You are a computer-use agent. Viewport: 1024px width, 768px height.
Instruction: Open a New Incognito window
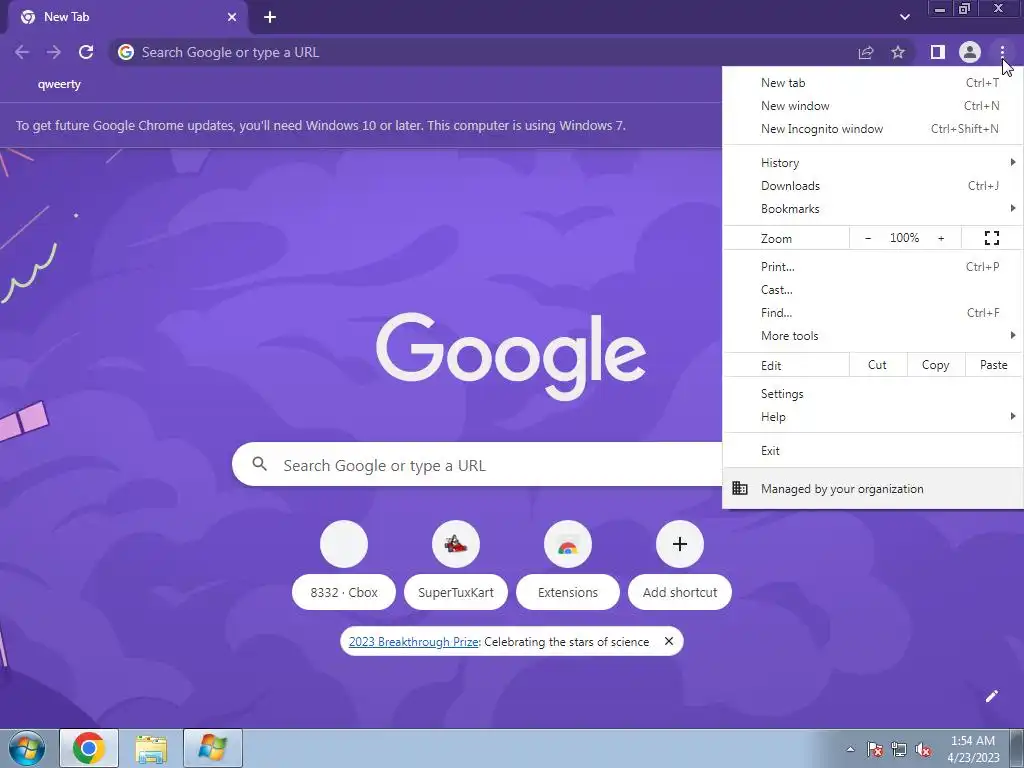tap(872, 129)
